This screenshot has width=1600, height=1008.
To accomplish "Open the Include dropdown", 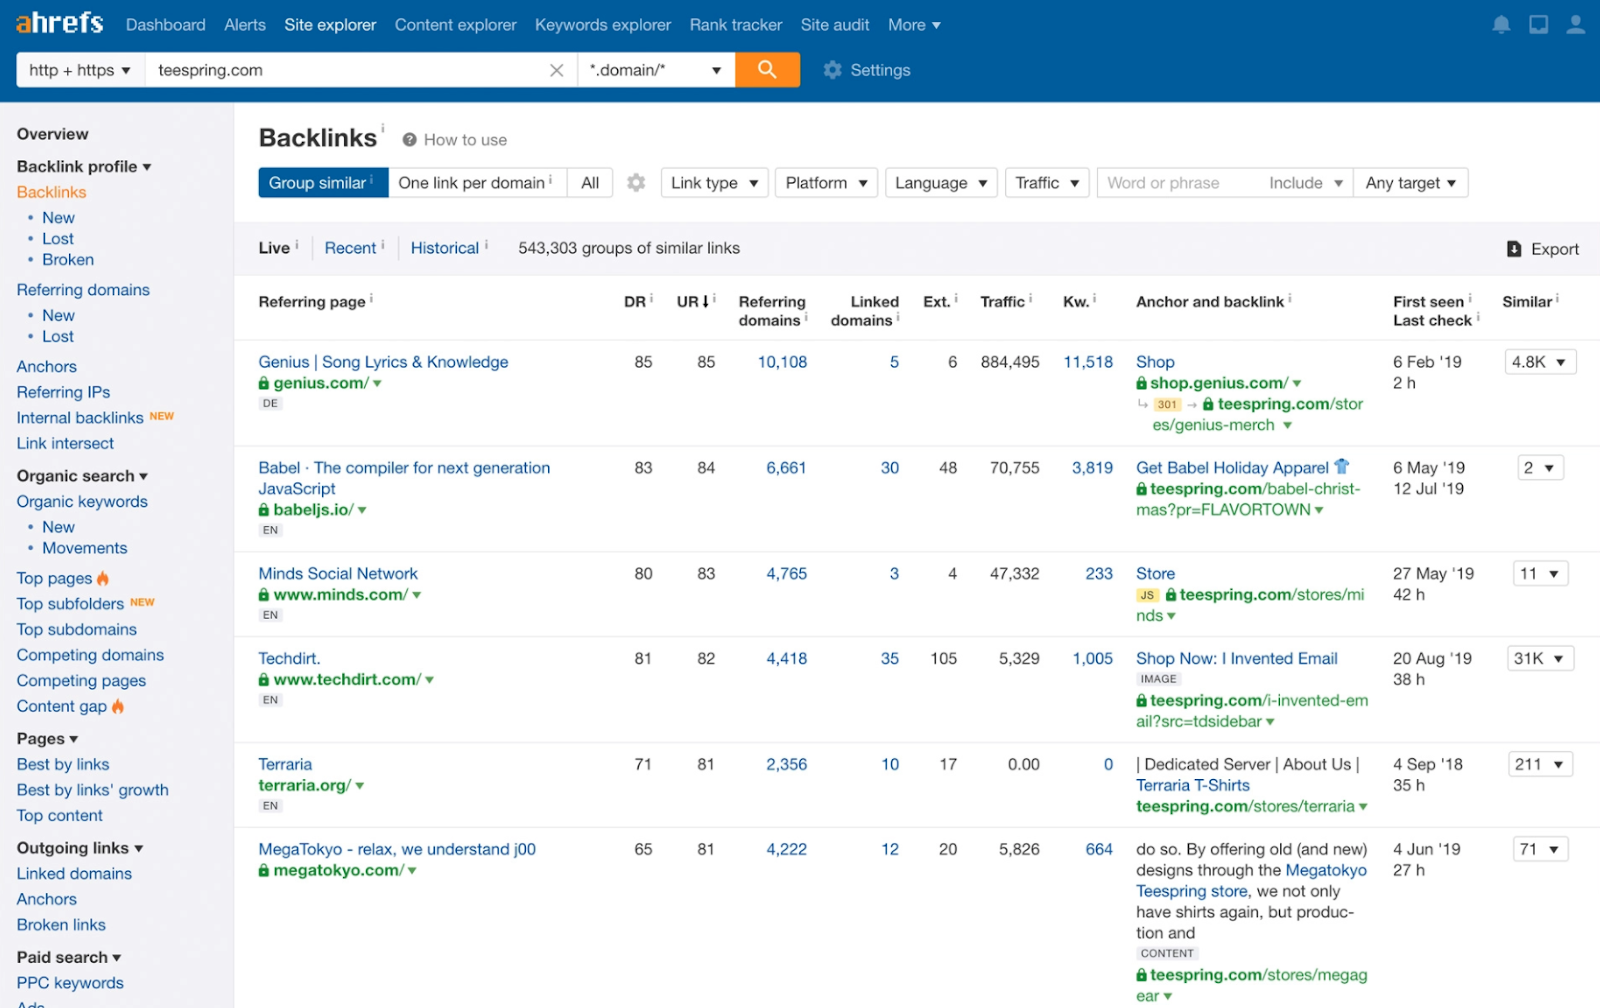I will pyautogui.click(x=1305, y=183).
